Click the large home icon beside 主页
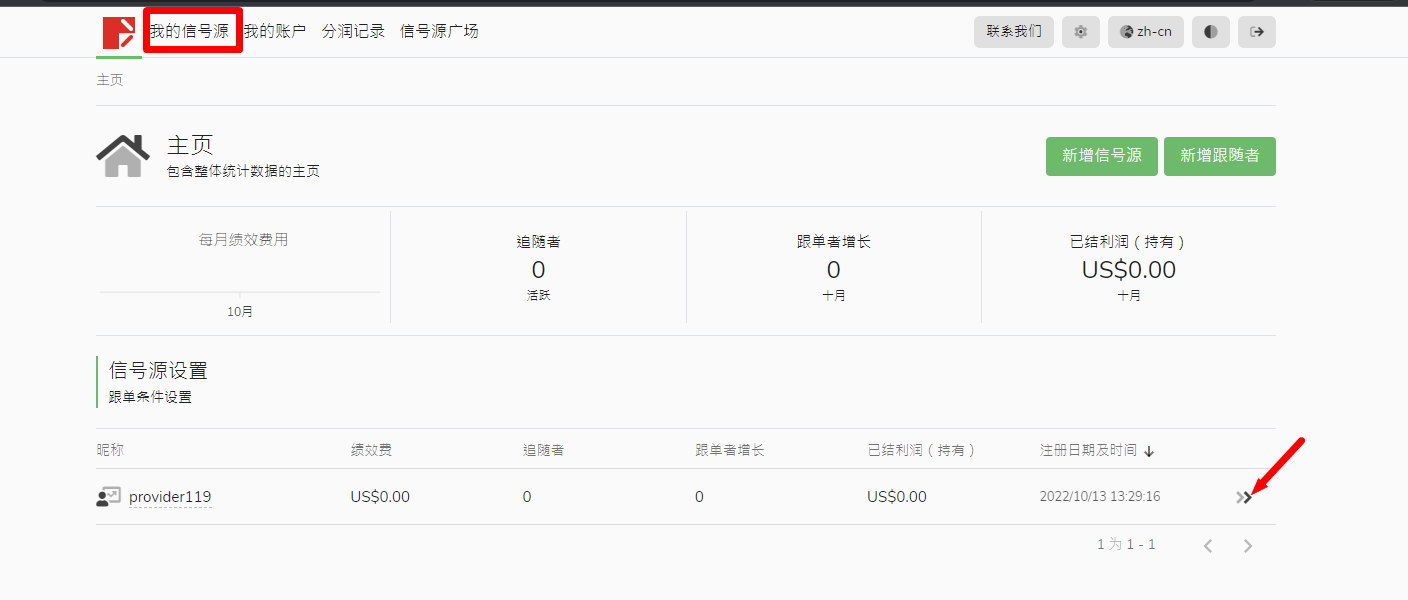 click(x=123, y=156)
